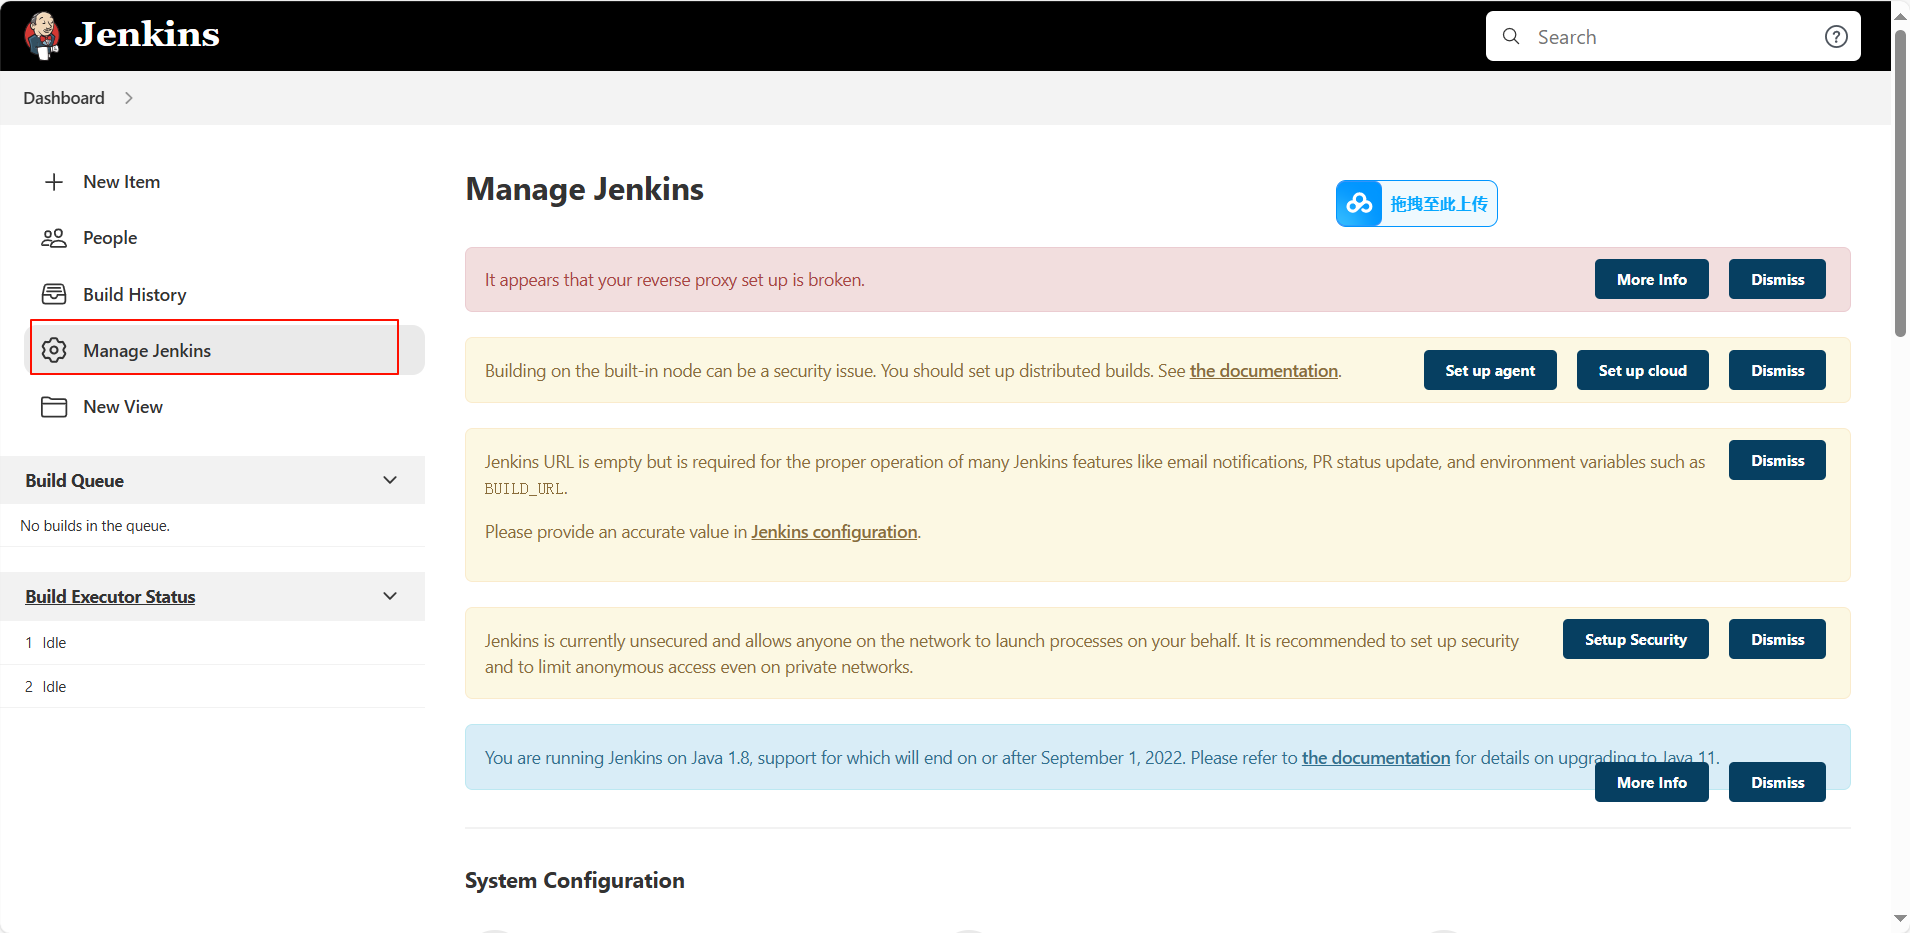
Task: Click executor 1 Idle row
Action: tap(212, 643)
